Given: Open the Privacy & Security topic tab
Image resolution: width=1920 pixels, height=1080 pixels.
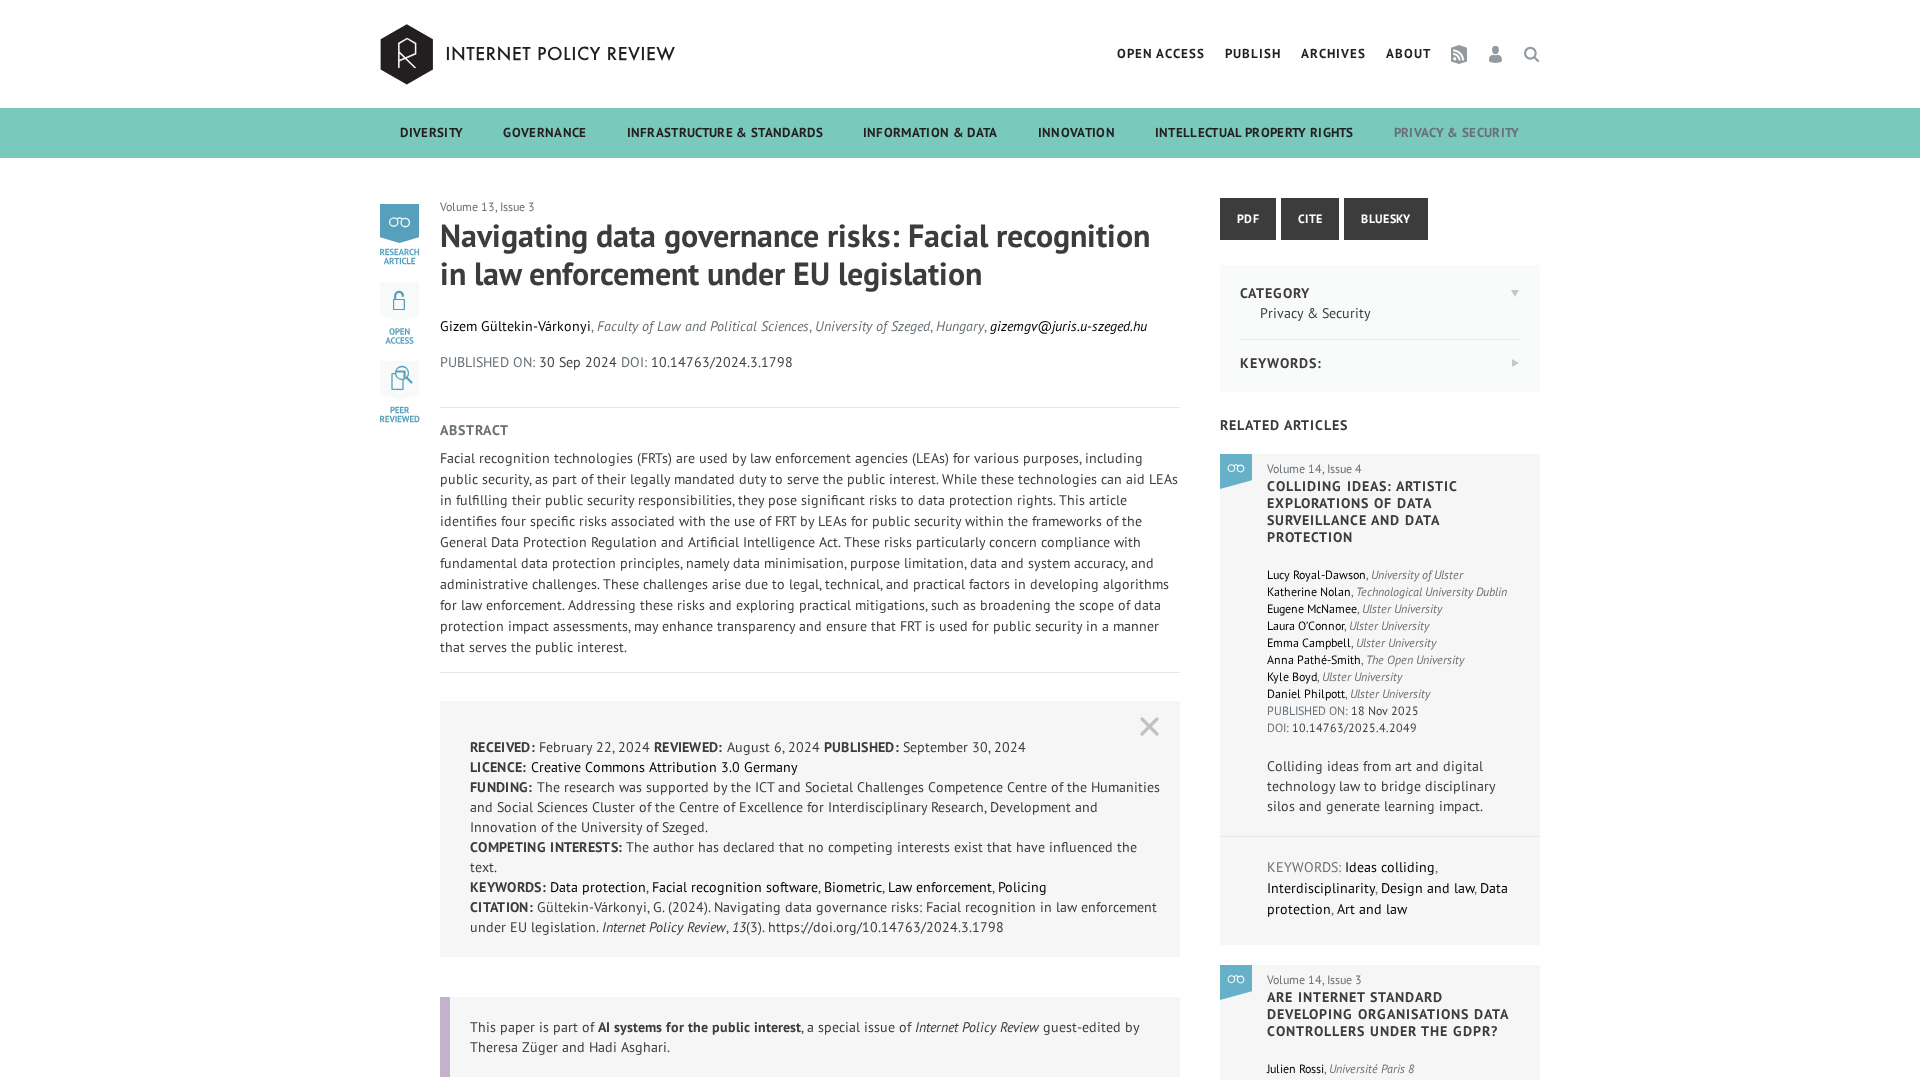Looking at the screenshot, I should pos(1455,133).
